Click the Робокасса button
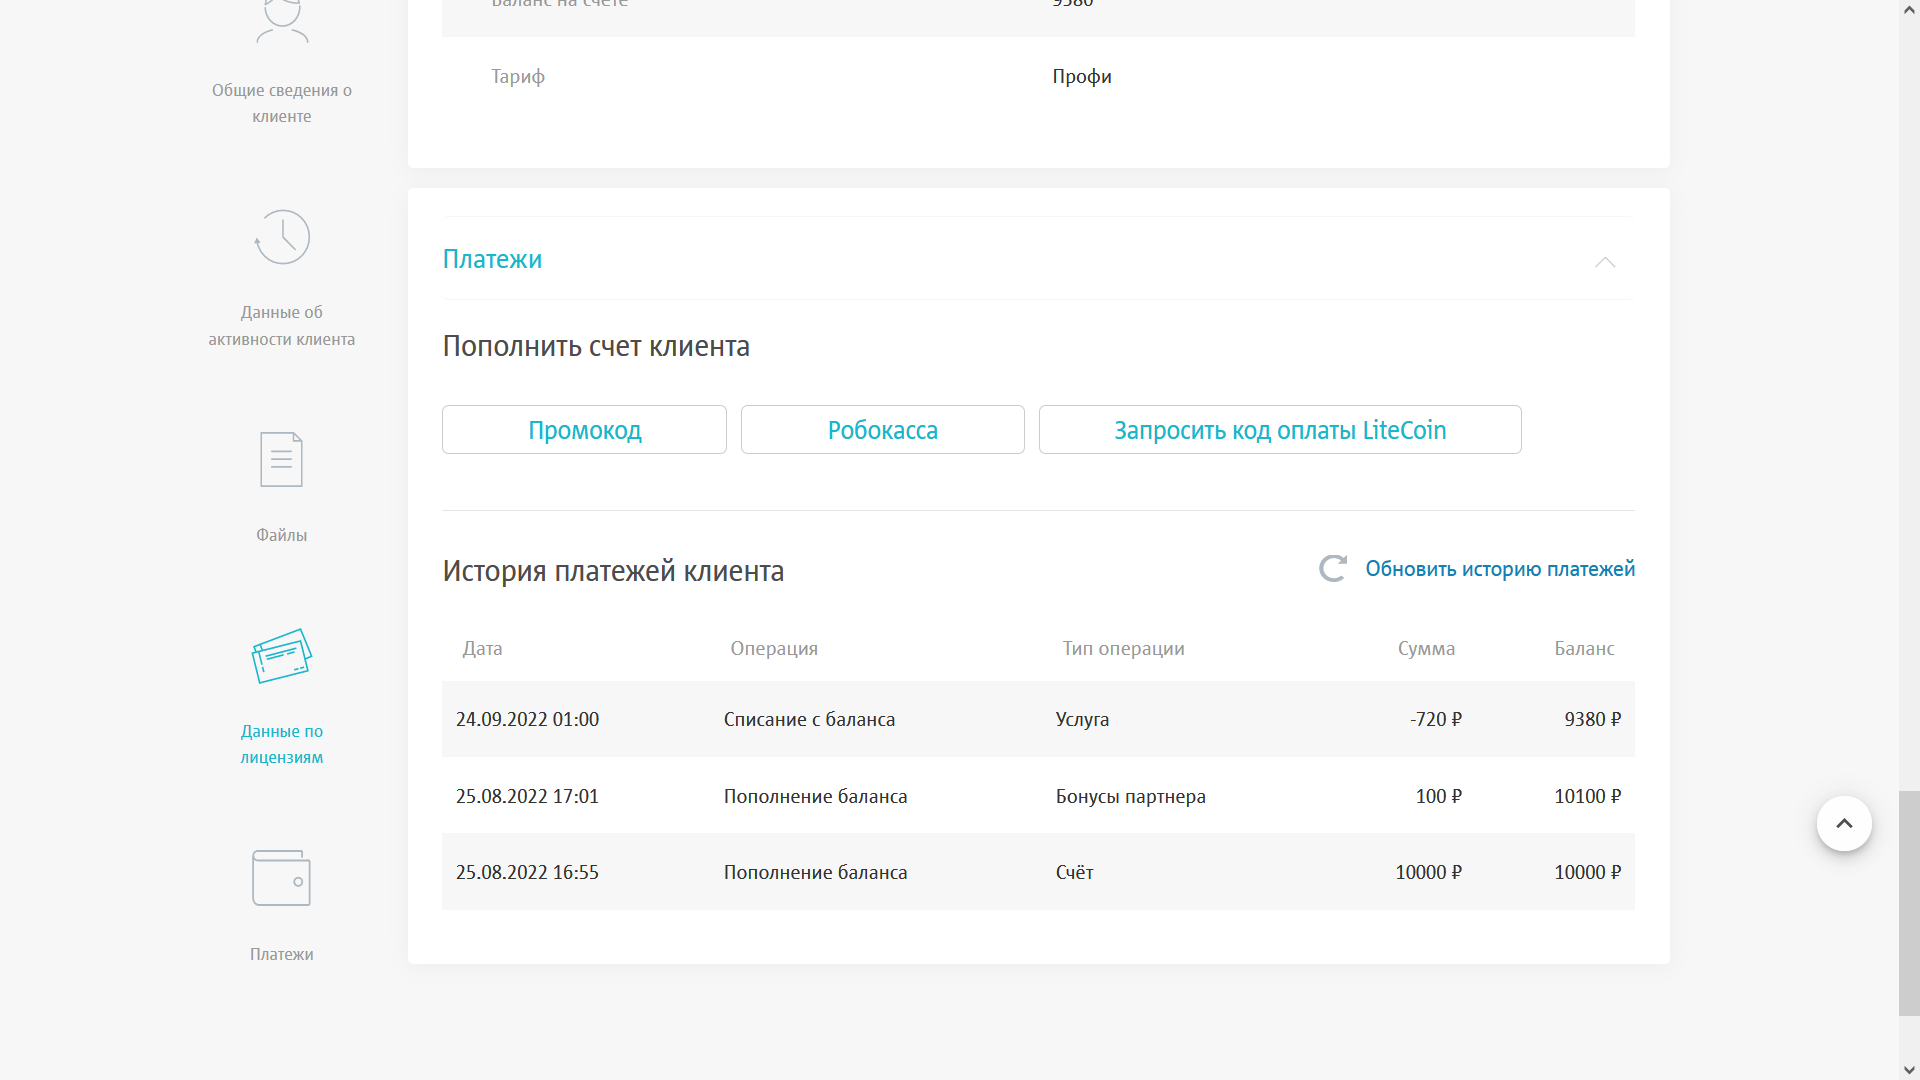 coord(883,430)
